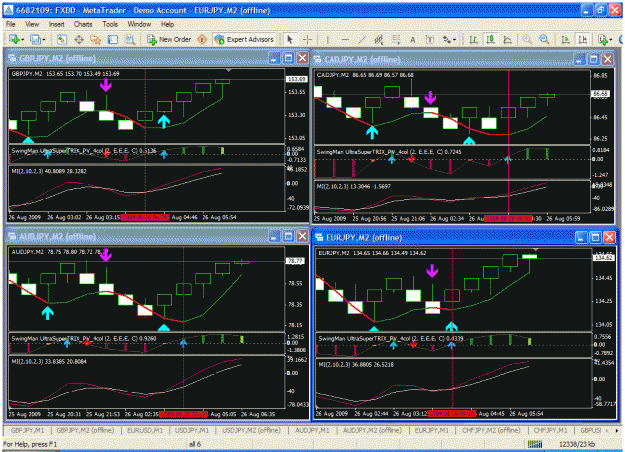Switch to the CHFJPY,M1 chart tab
This screenshot has width=625, height=452.
(550, 430)
